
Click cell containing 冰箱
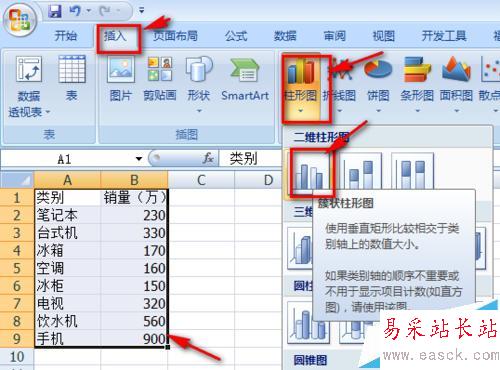pos(68,251)
